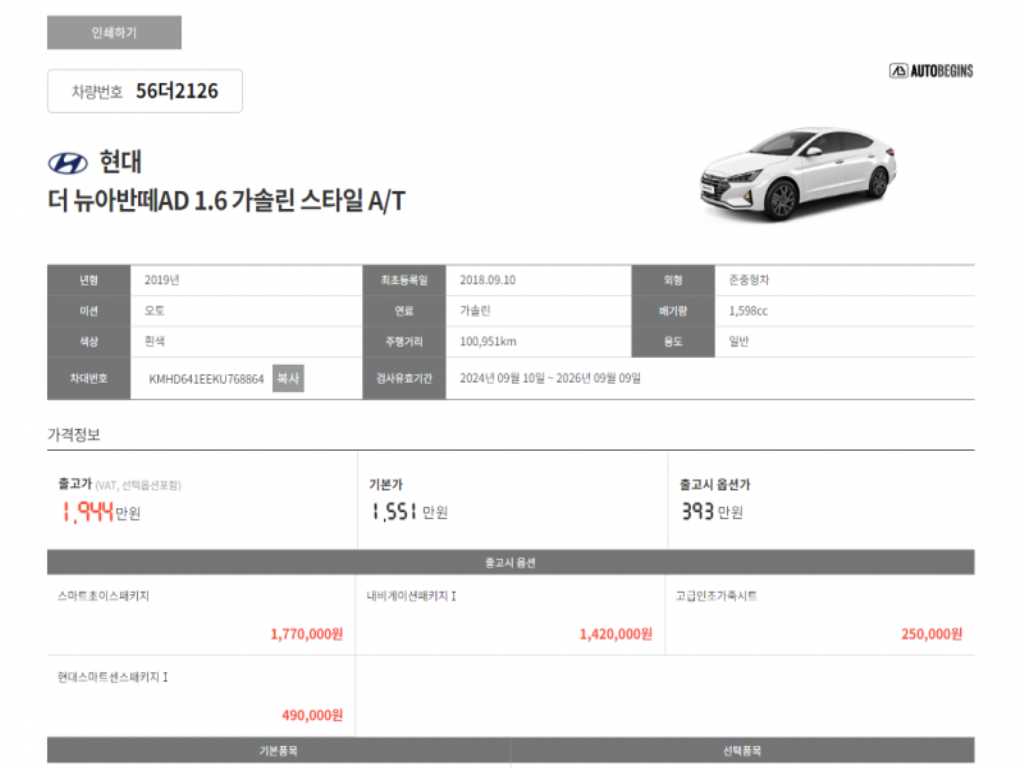Click the title 더 뉴아반떼AD 1.6 가솔린 스타일 A/T
Image resolution: width=1024 pixels, height=768 pixels.
[227, 200]
